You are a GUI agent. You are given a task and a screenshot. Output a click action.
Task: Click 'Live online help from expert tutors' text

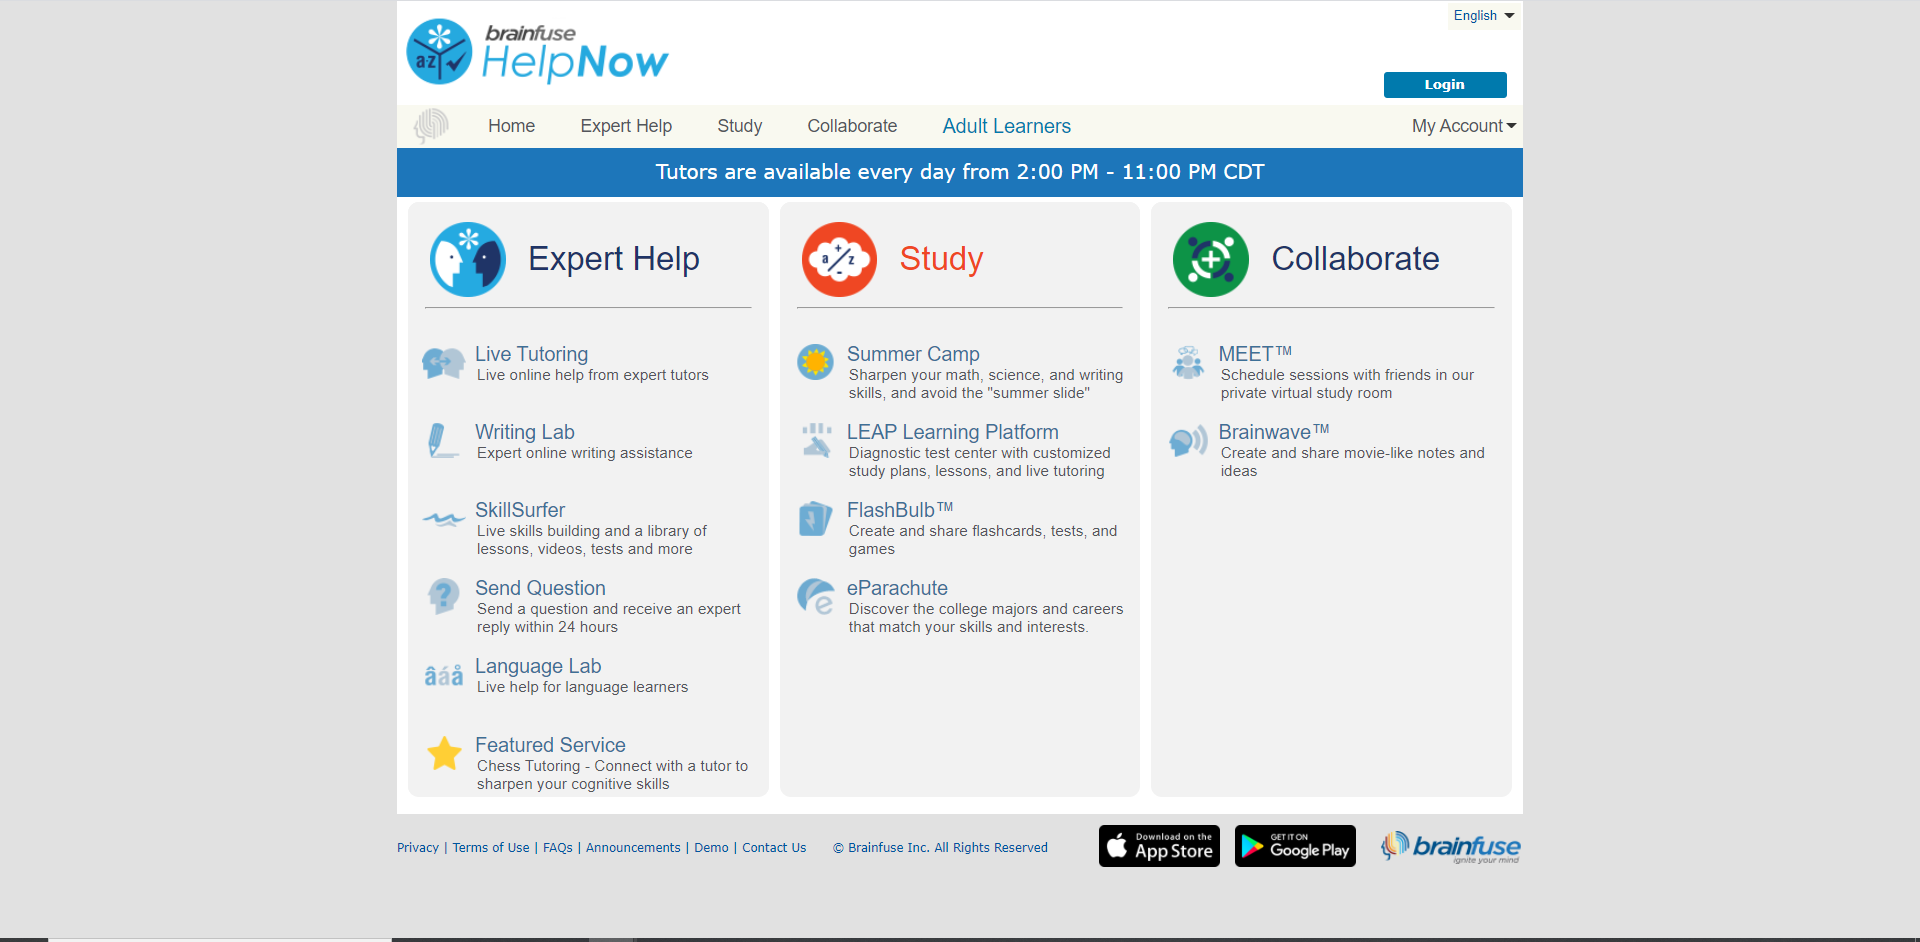click(592, 375)
